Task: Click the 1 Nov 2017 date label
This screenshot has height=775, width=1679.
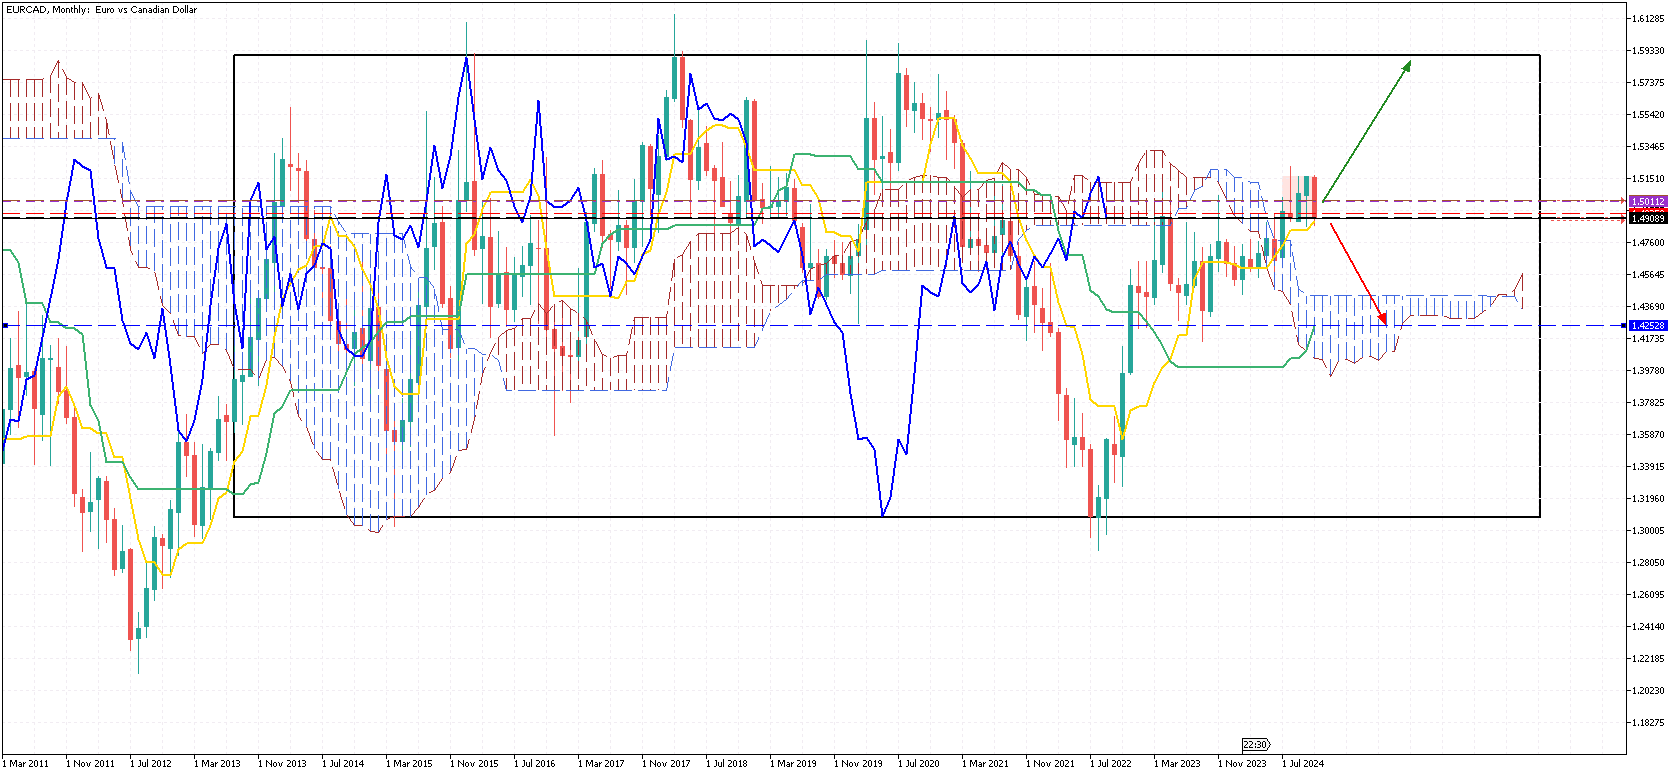Action: [x=666, y=763]
